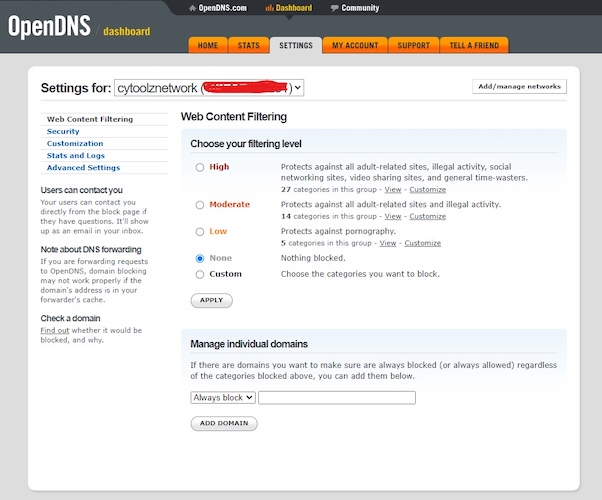Click the Web Content Filtering heading
The image size is (602, 500).
pyautogui.click(x=234, y=117)
